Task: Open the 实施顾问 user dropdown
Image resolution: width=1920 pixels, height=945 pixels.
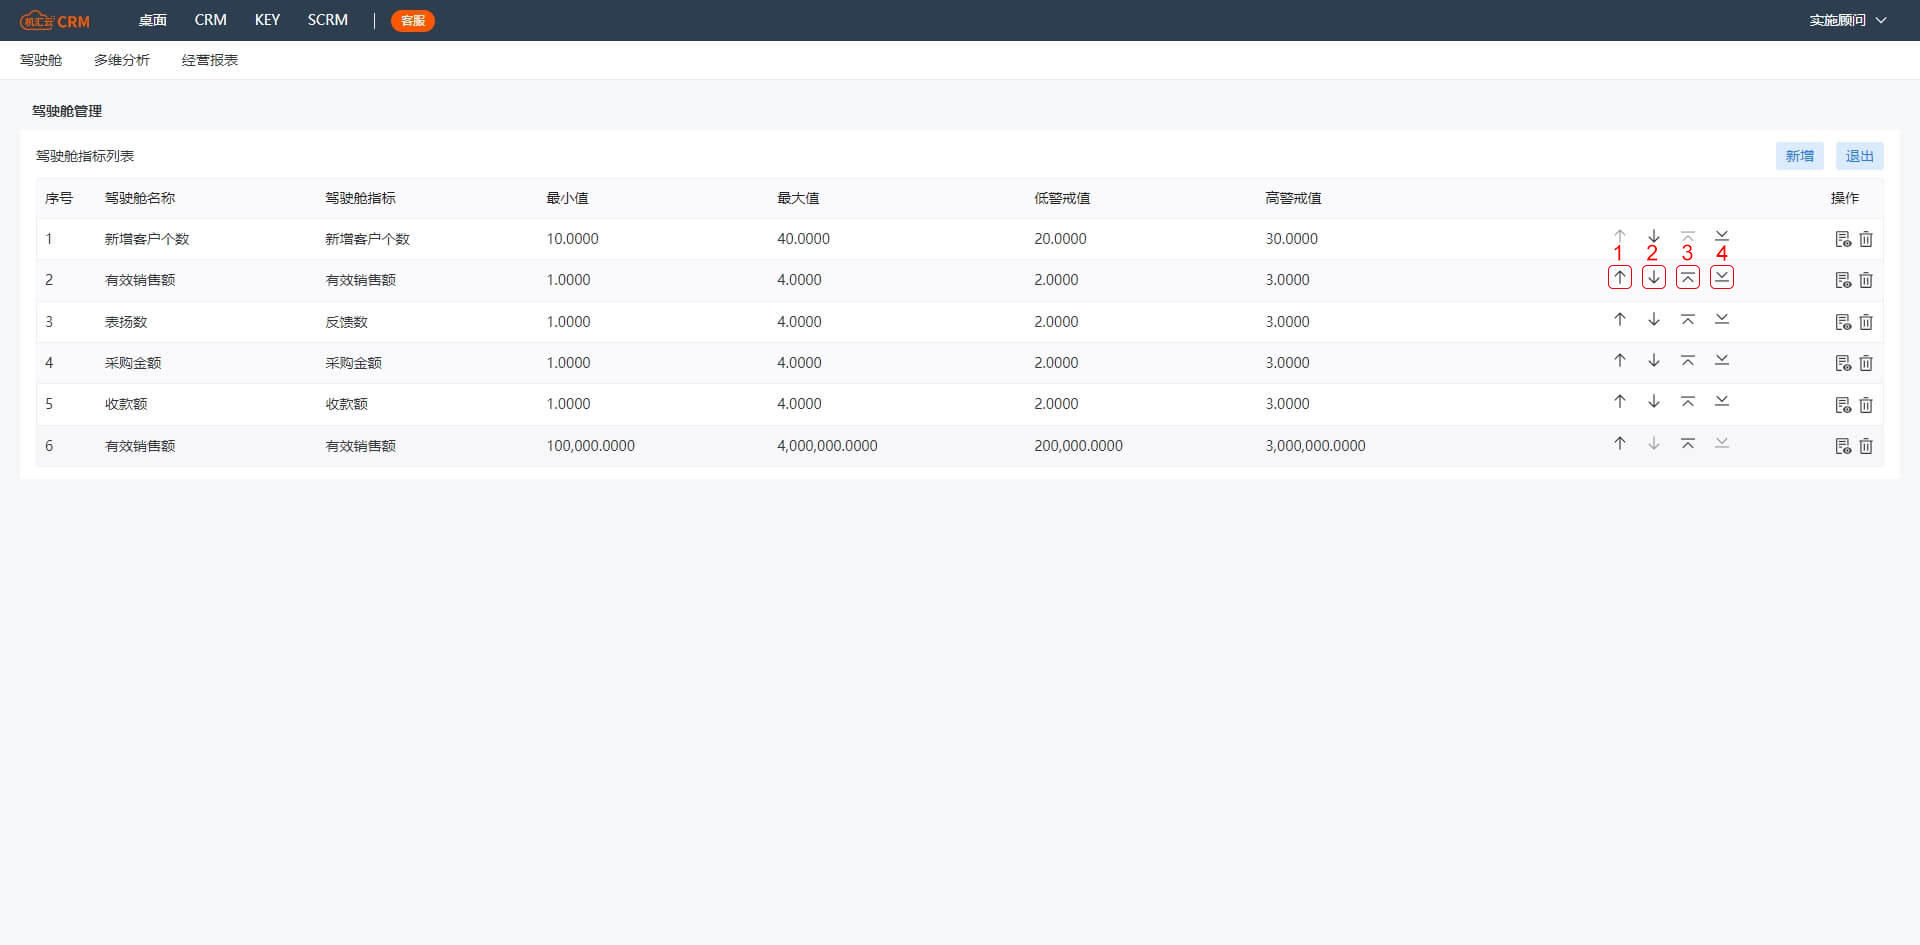Action: [1847, 20]
